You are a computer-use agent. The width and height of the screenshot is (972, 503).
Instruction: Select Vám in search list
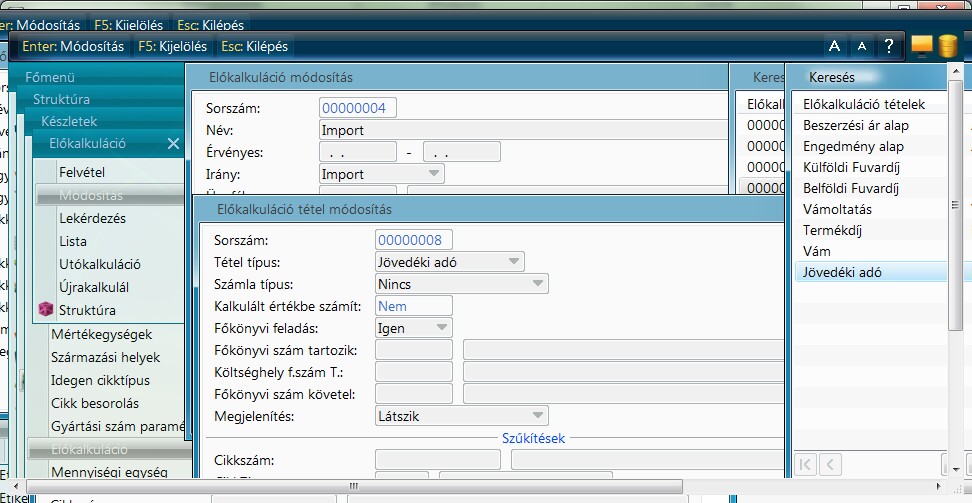[x=816, y=252]
